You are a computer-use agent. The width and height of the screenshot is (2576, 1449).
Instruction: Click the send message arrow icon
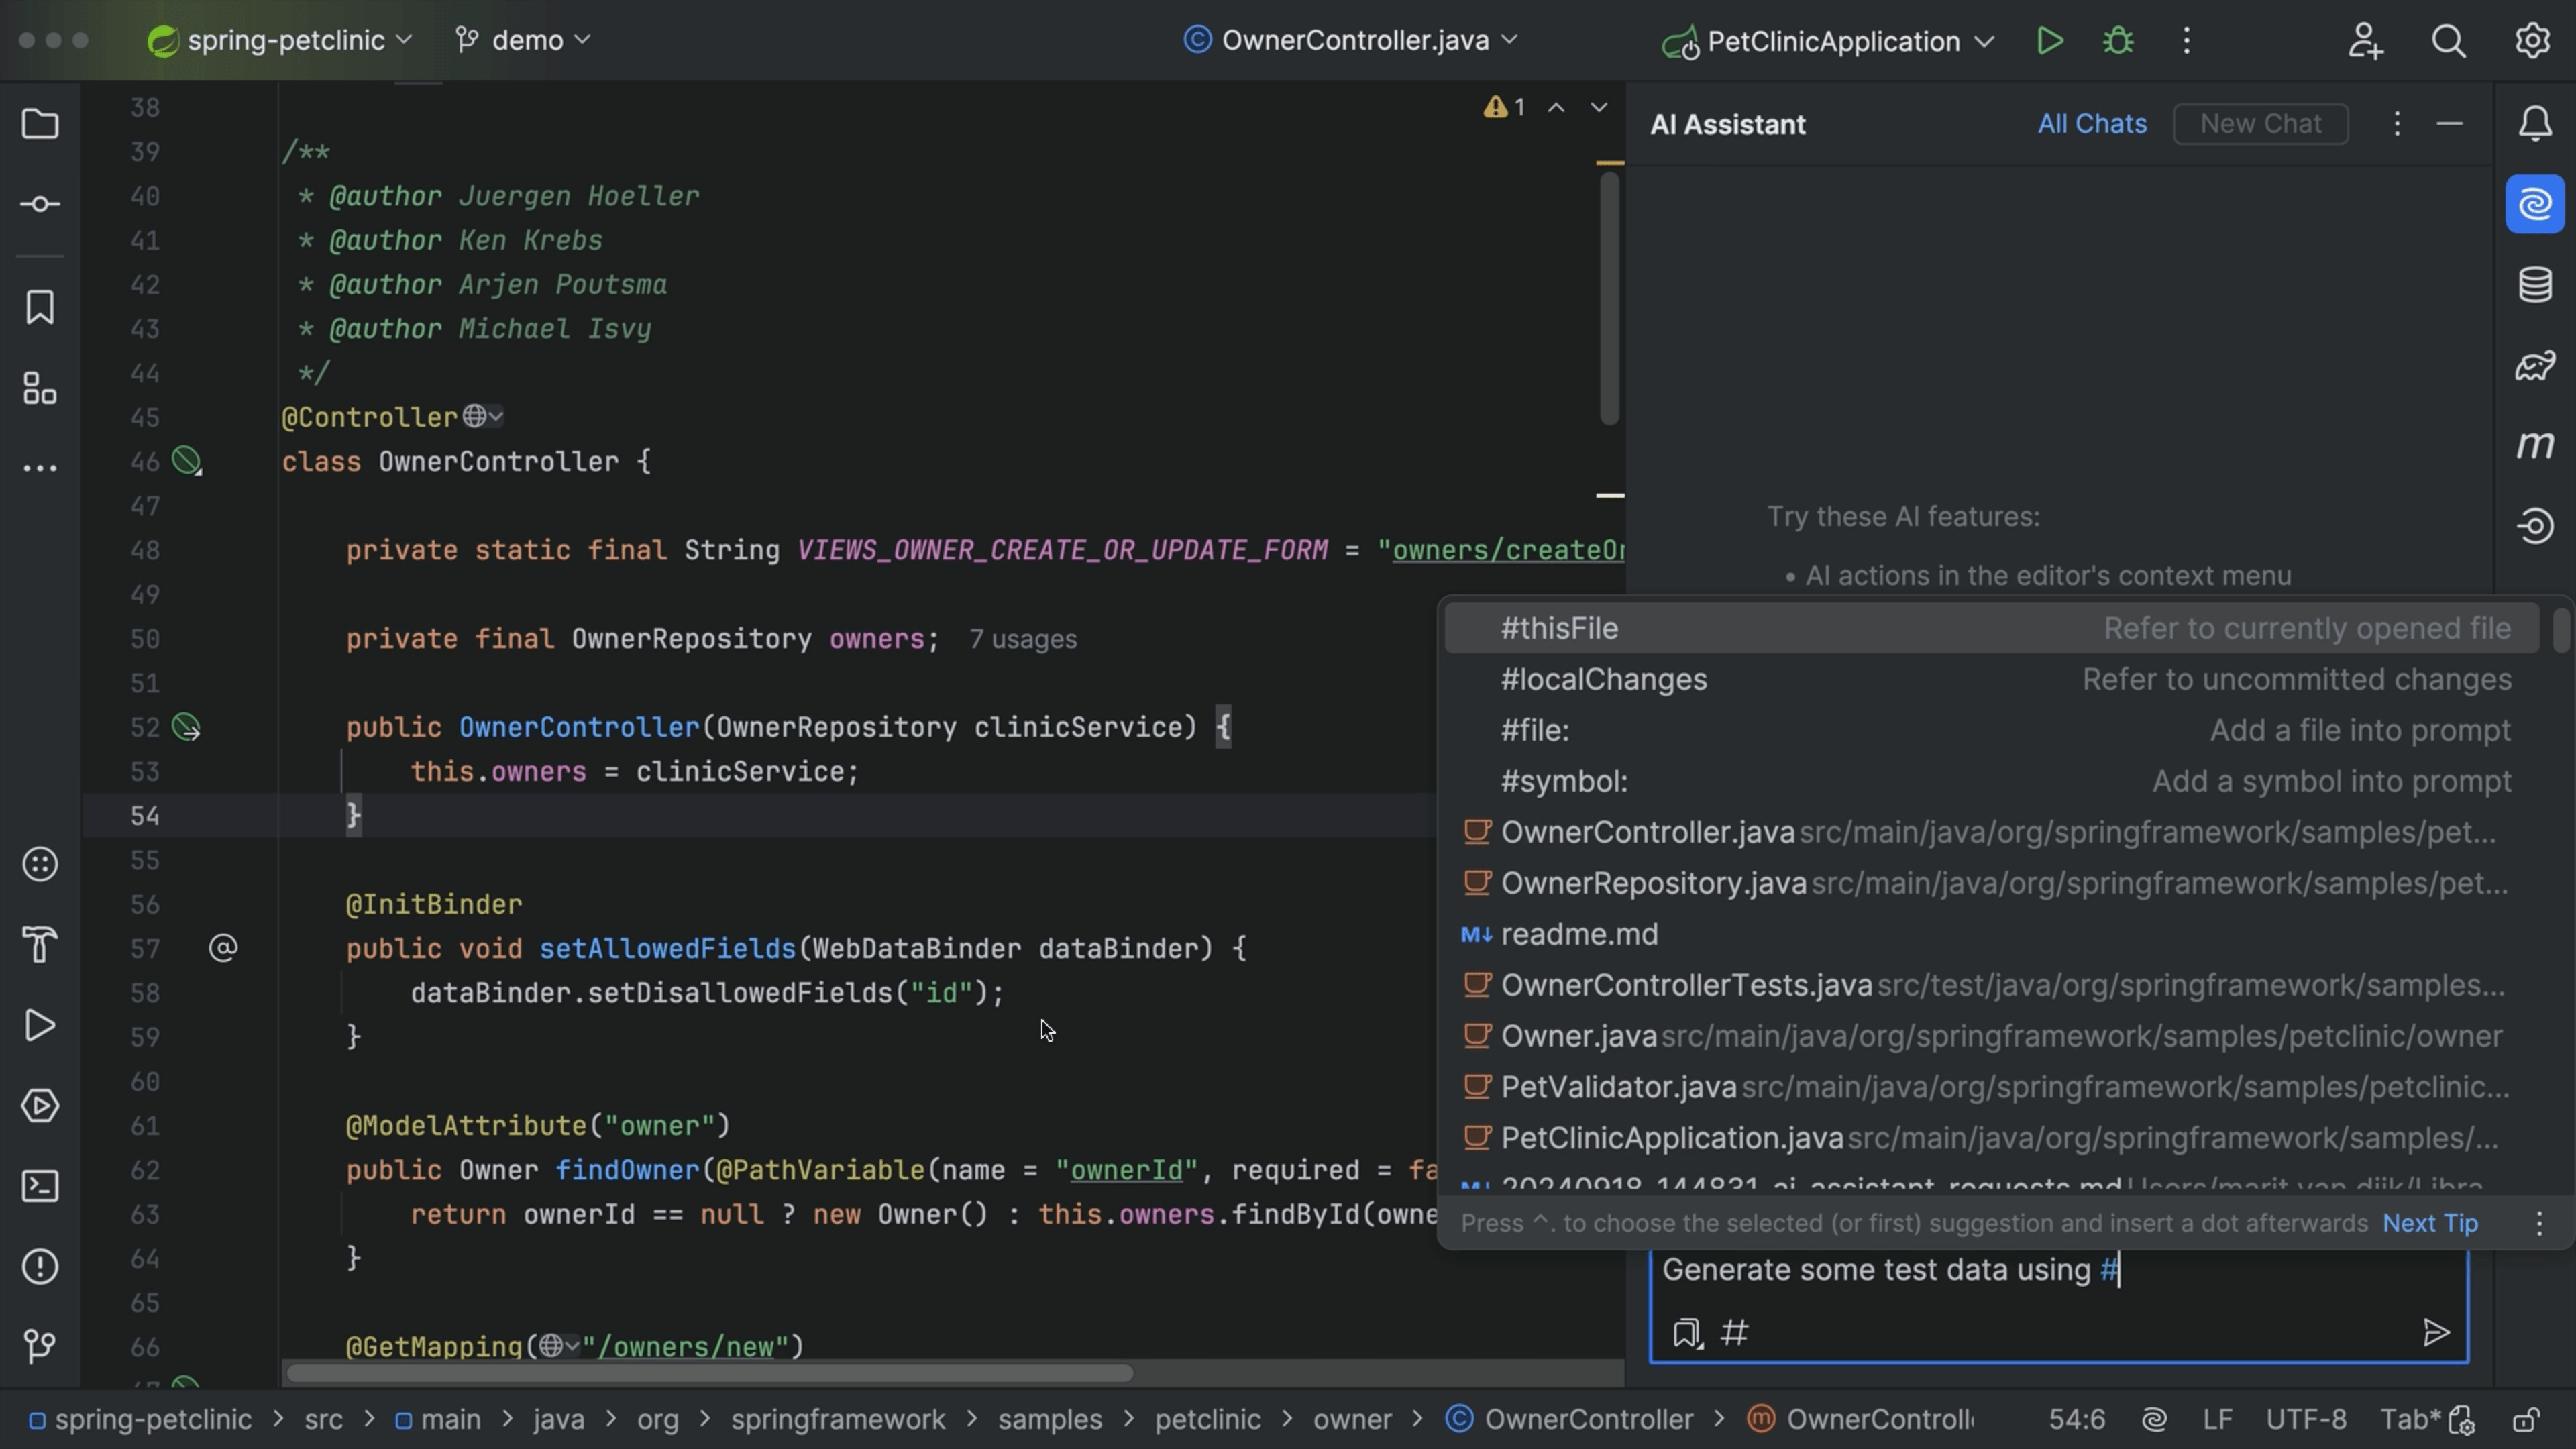pyautogui.click(x=2436, y=1332)
